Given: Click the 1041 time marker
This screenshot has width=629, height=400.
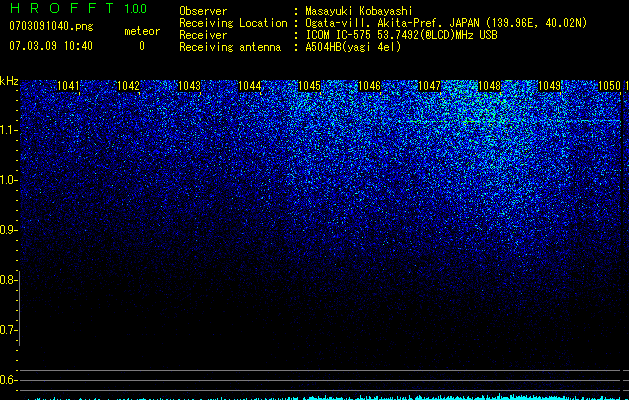Looking at the screenshot, I should 68,86.
